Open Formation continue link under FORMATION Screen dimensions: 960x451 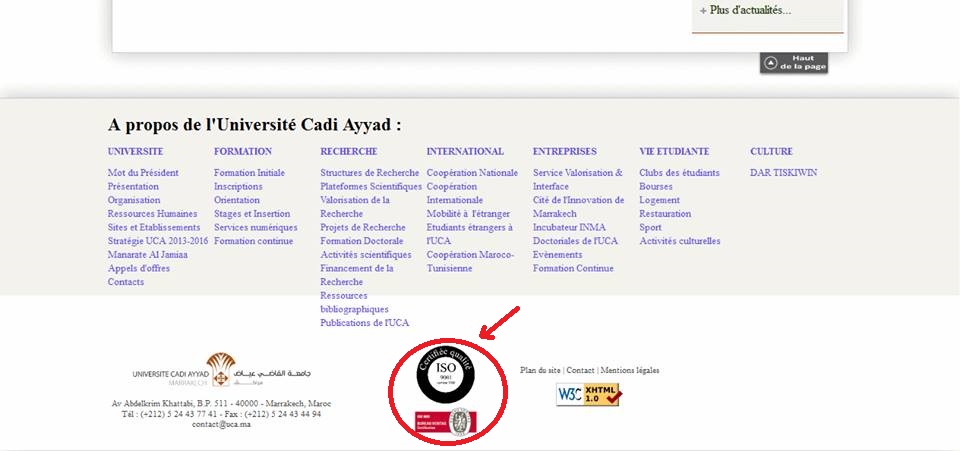pos(253,241)
